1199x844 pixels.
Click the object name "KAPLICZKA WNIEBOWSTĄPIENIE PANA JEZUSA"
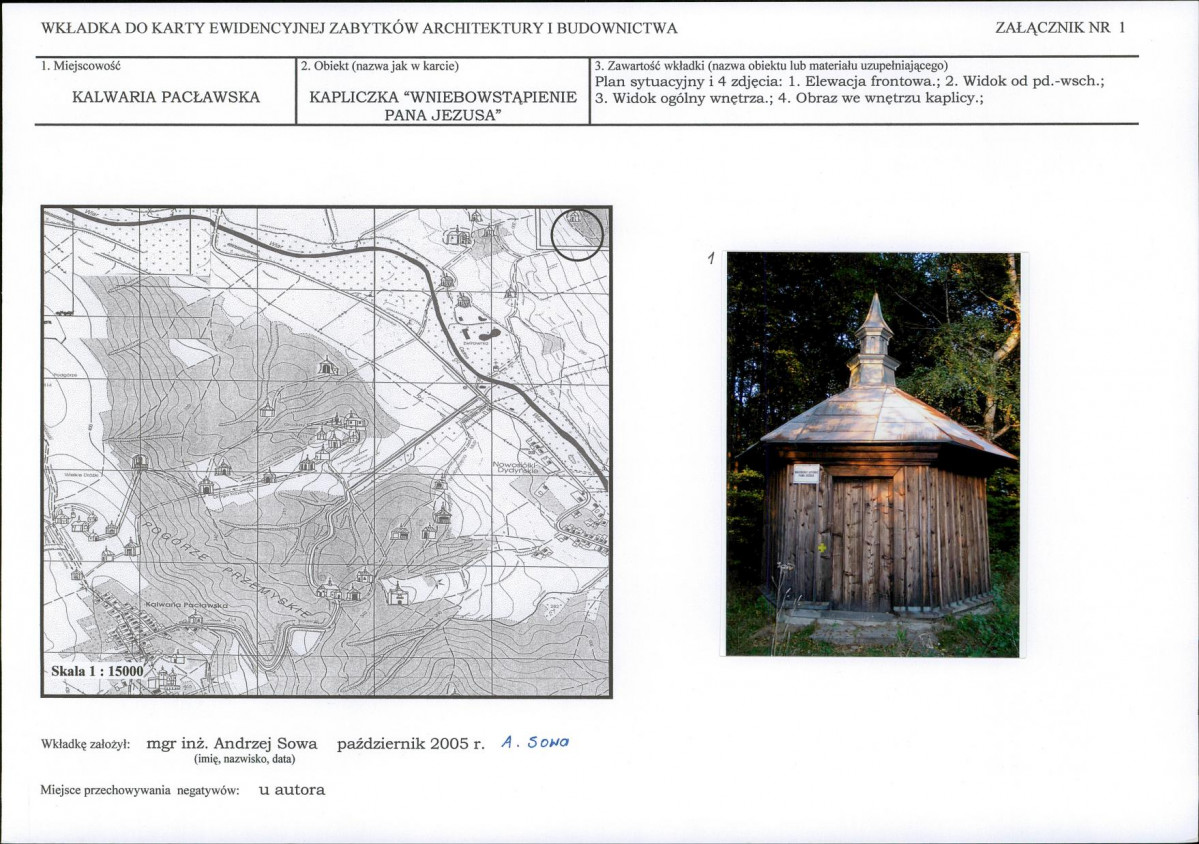click(443, 105)
